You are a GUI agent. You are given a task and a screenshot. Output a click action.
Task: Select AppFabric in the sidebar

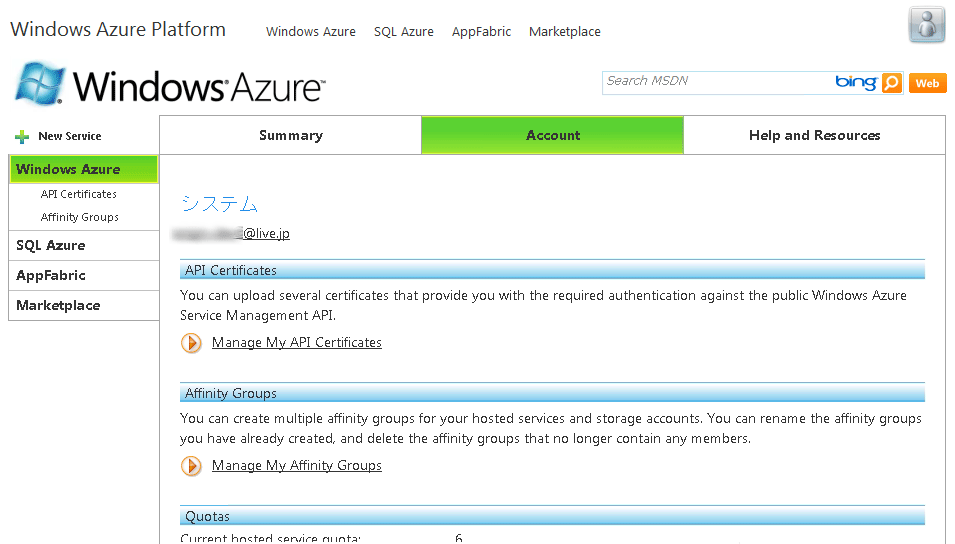pyautogui.click(x=83, y=275)
